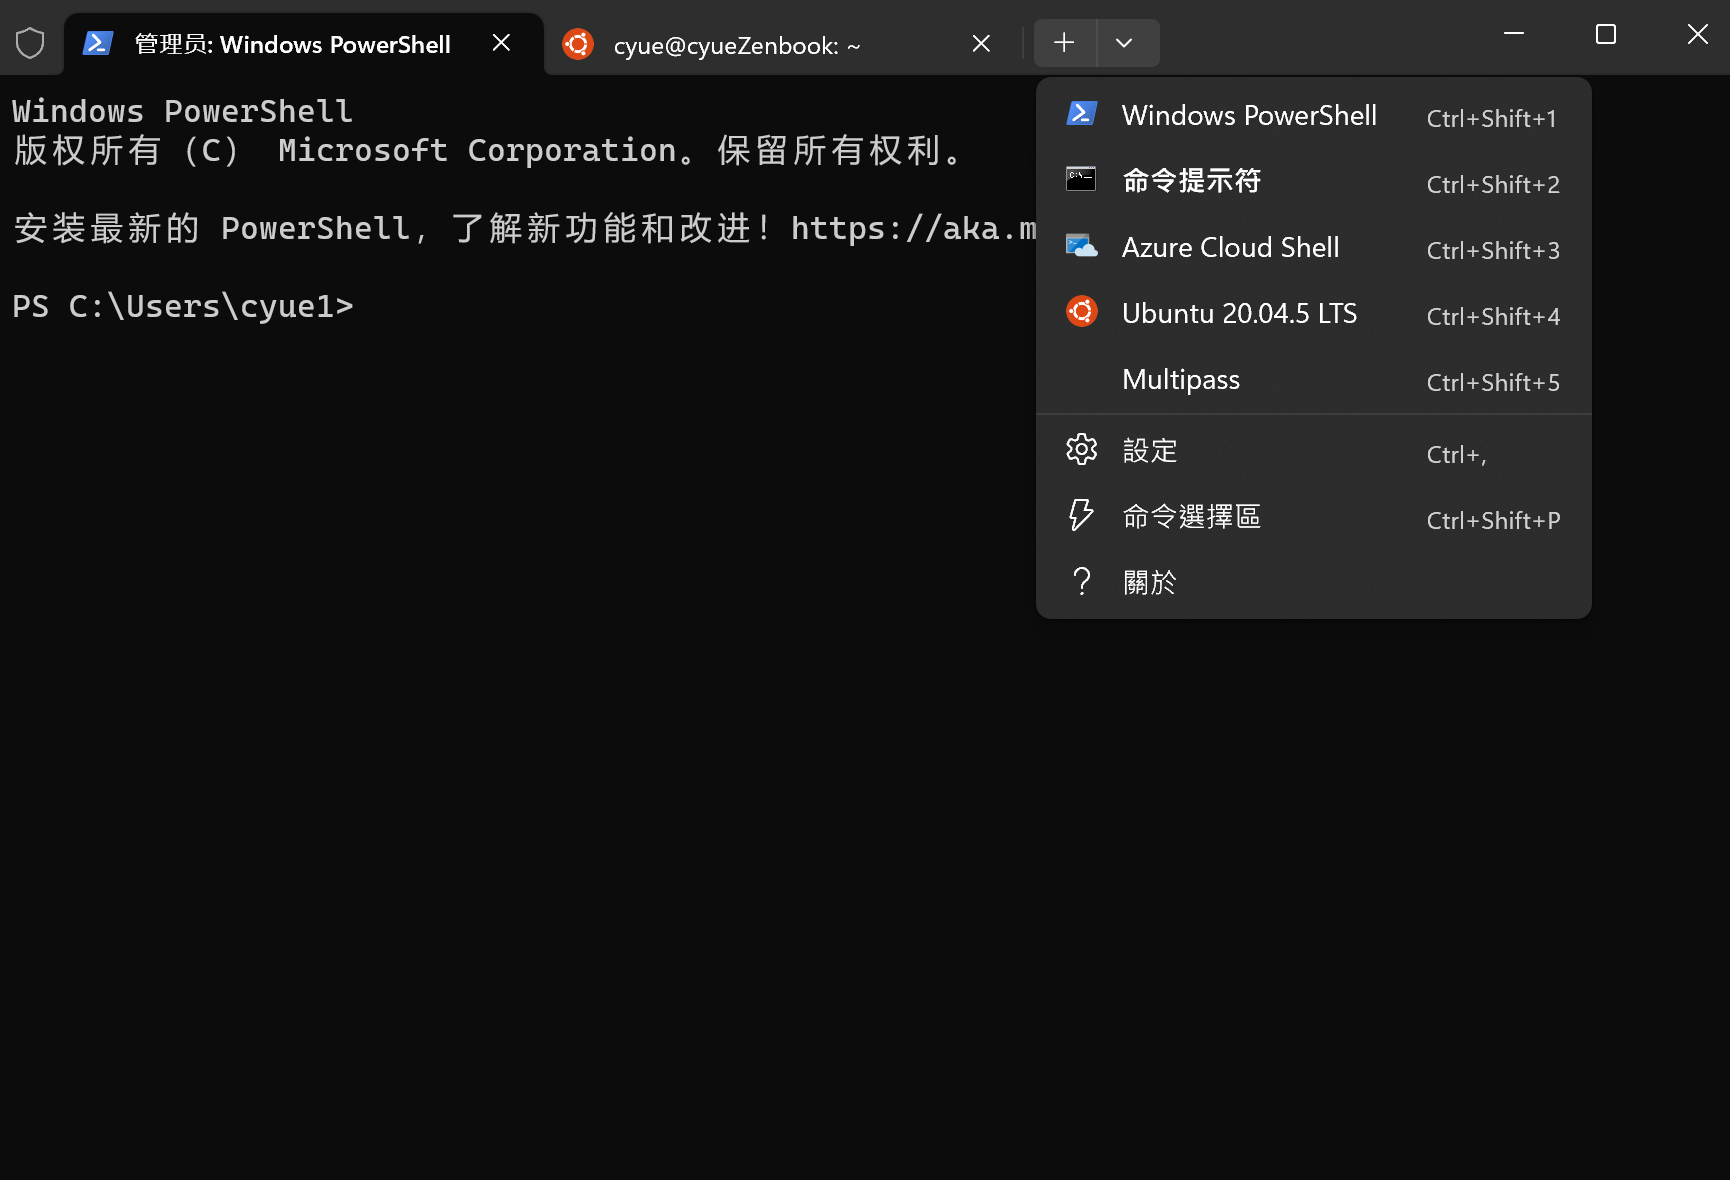Click the Ubuntu icon on the second tab
Screen dimensions: 1730x1180
pyautogui.click(x=578, y=44)
